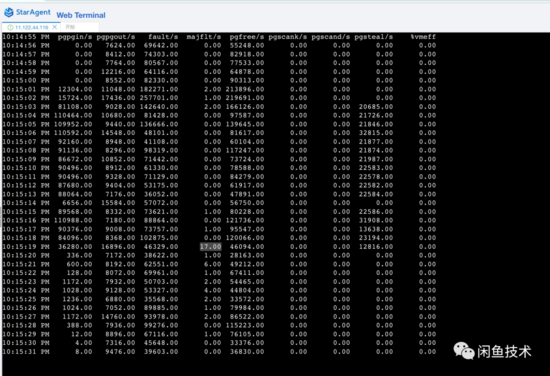
Task: Click the pgpgout/s value 17436.00
Action: (118, 98)
